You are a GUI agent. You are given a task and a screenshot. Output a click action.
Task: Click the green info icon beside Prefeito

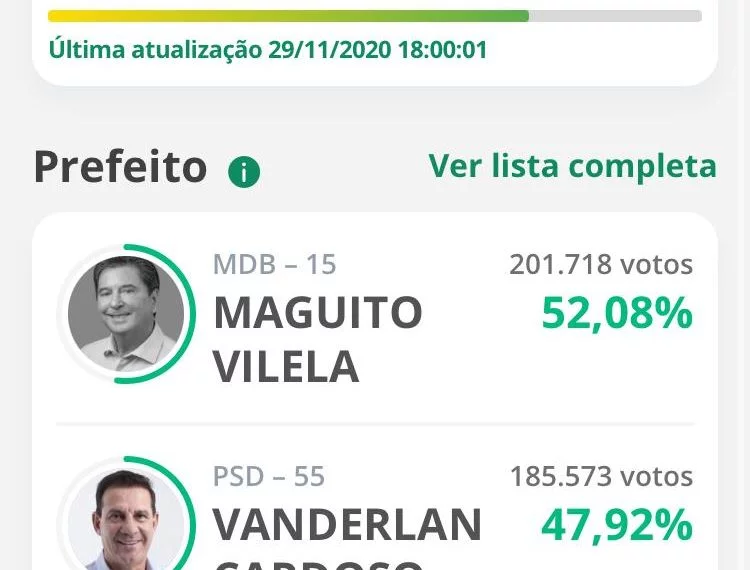tap(244, 172)
